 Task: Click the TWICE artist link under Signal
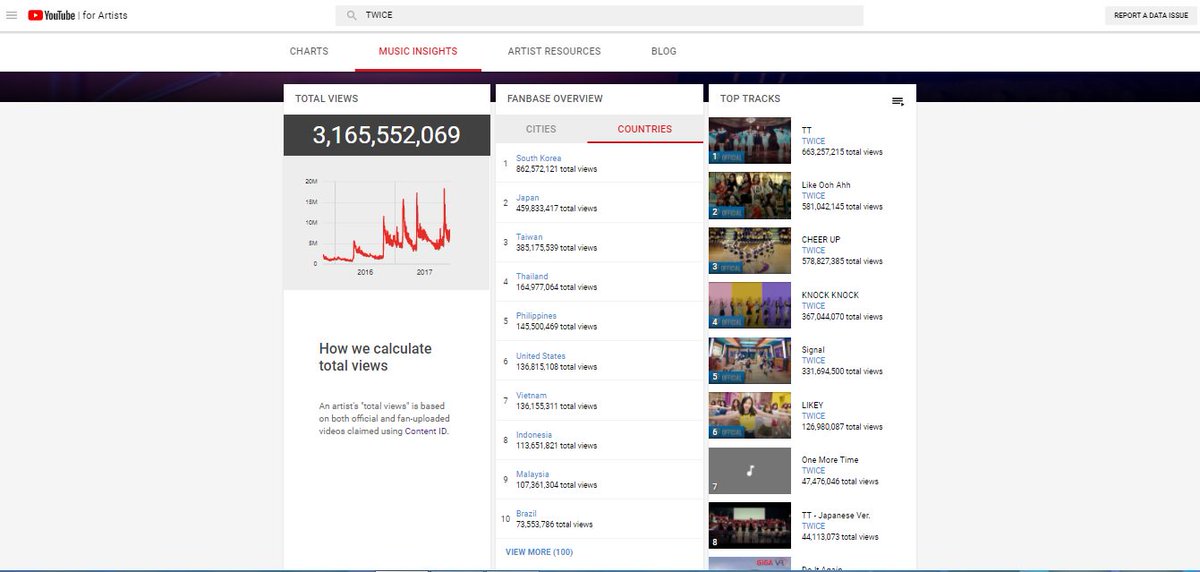click(813, 361)
